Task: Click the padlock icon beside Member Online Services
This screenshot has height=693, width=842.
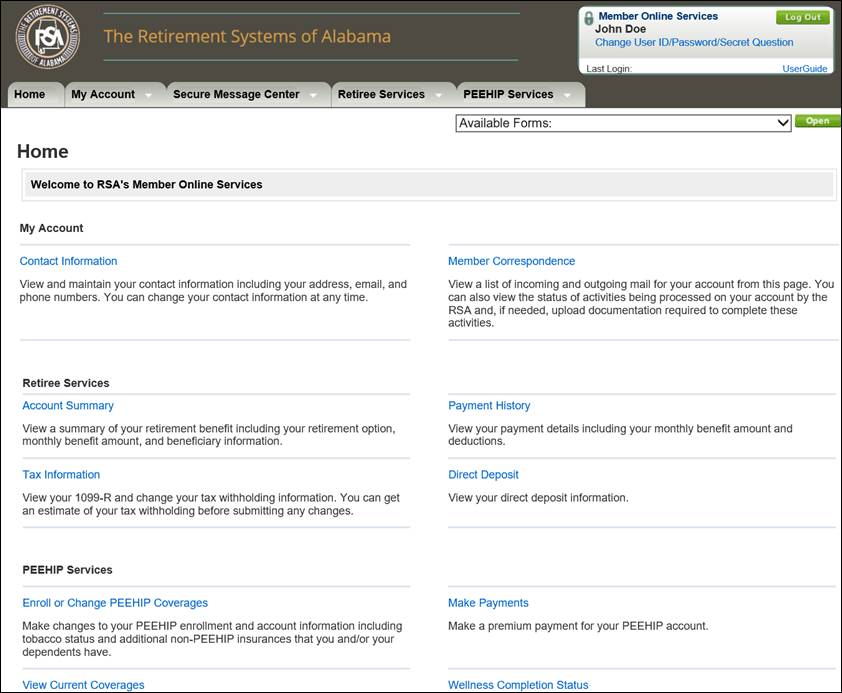Action: coord(589,18)
